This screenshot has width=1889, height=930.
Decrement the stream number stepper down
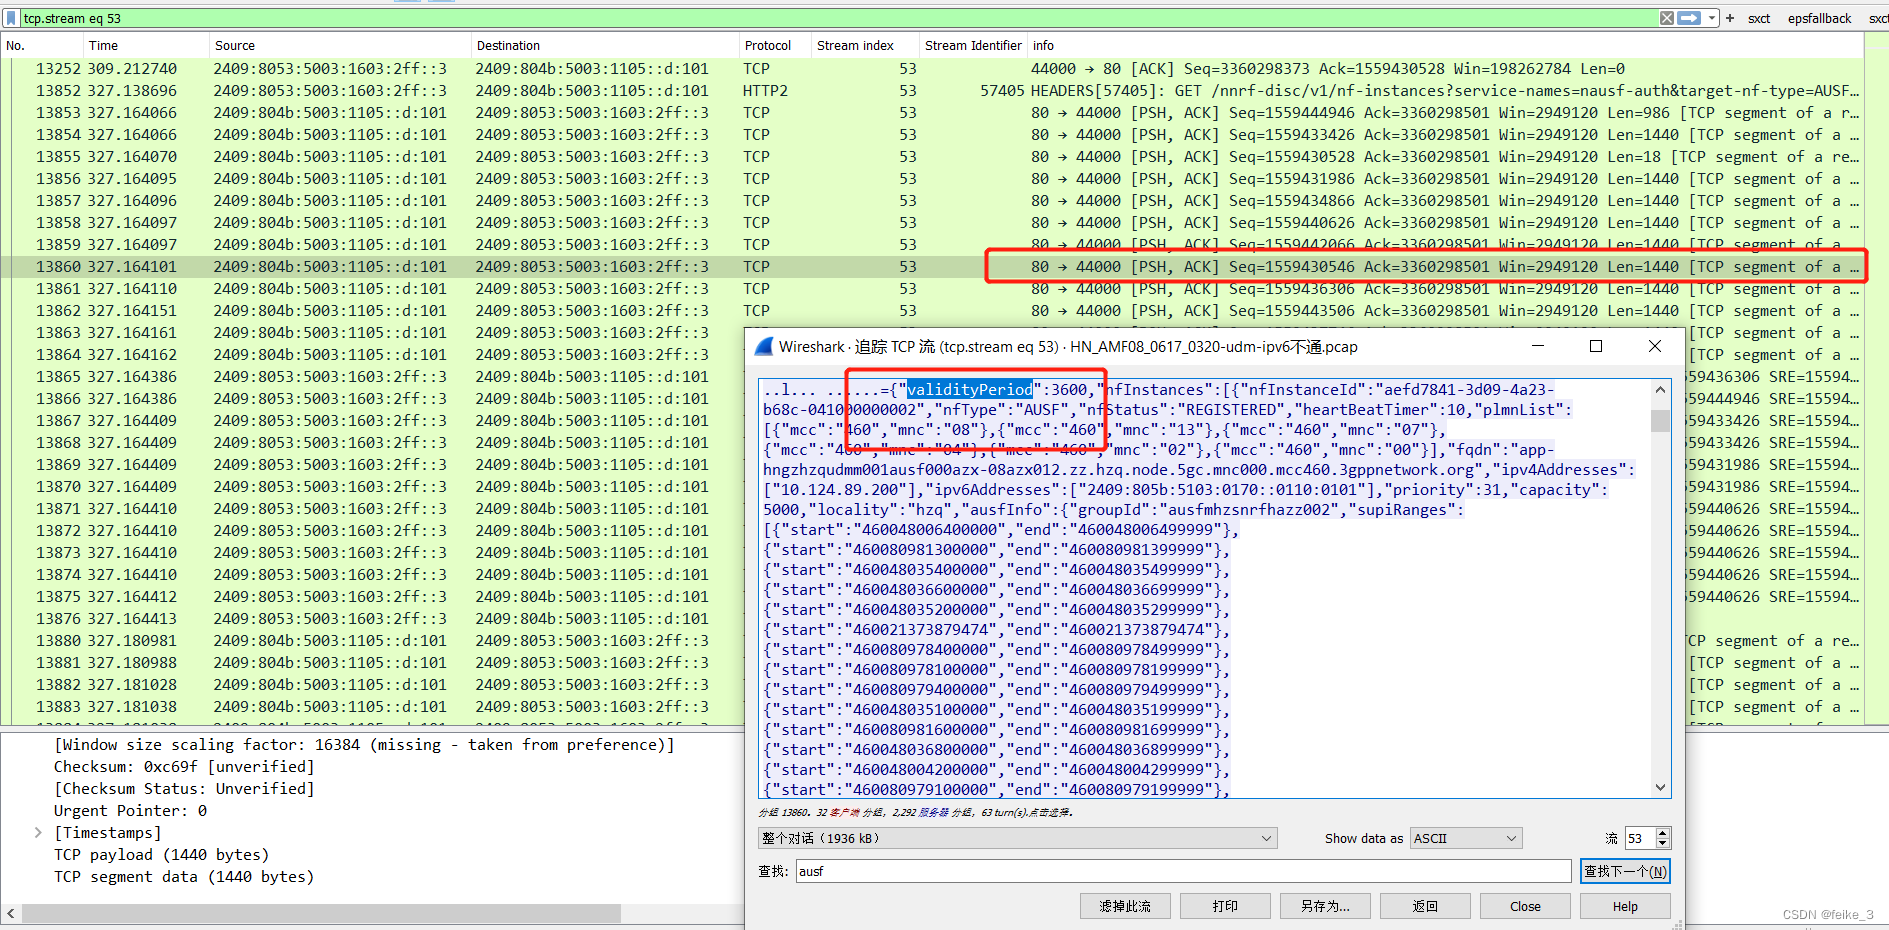pyautogui.click(x=1662, y=844)
